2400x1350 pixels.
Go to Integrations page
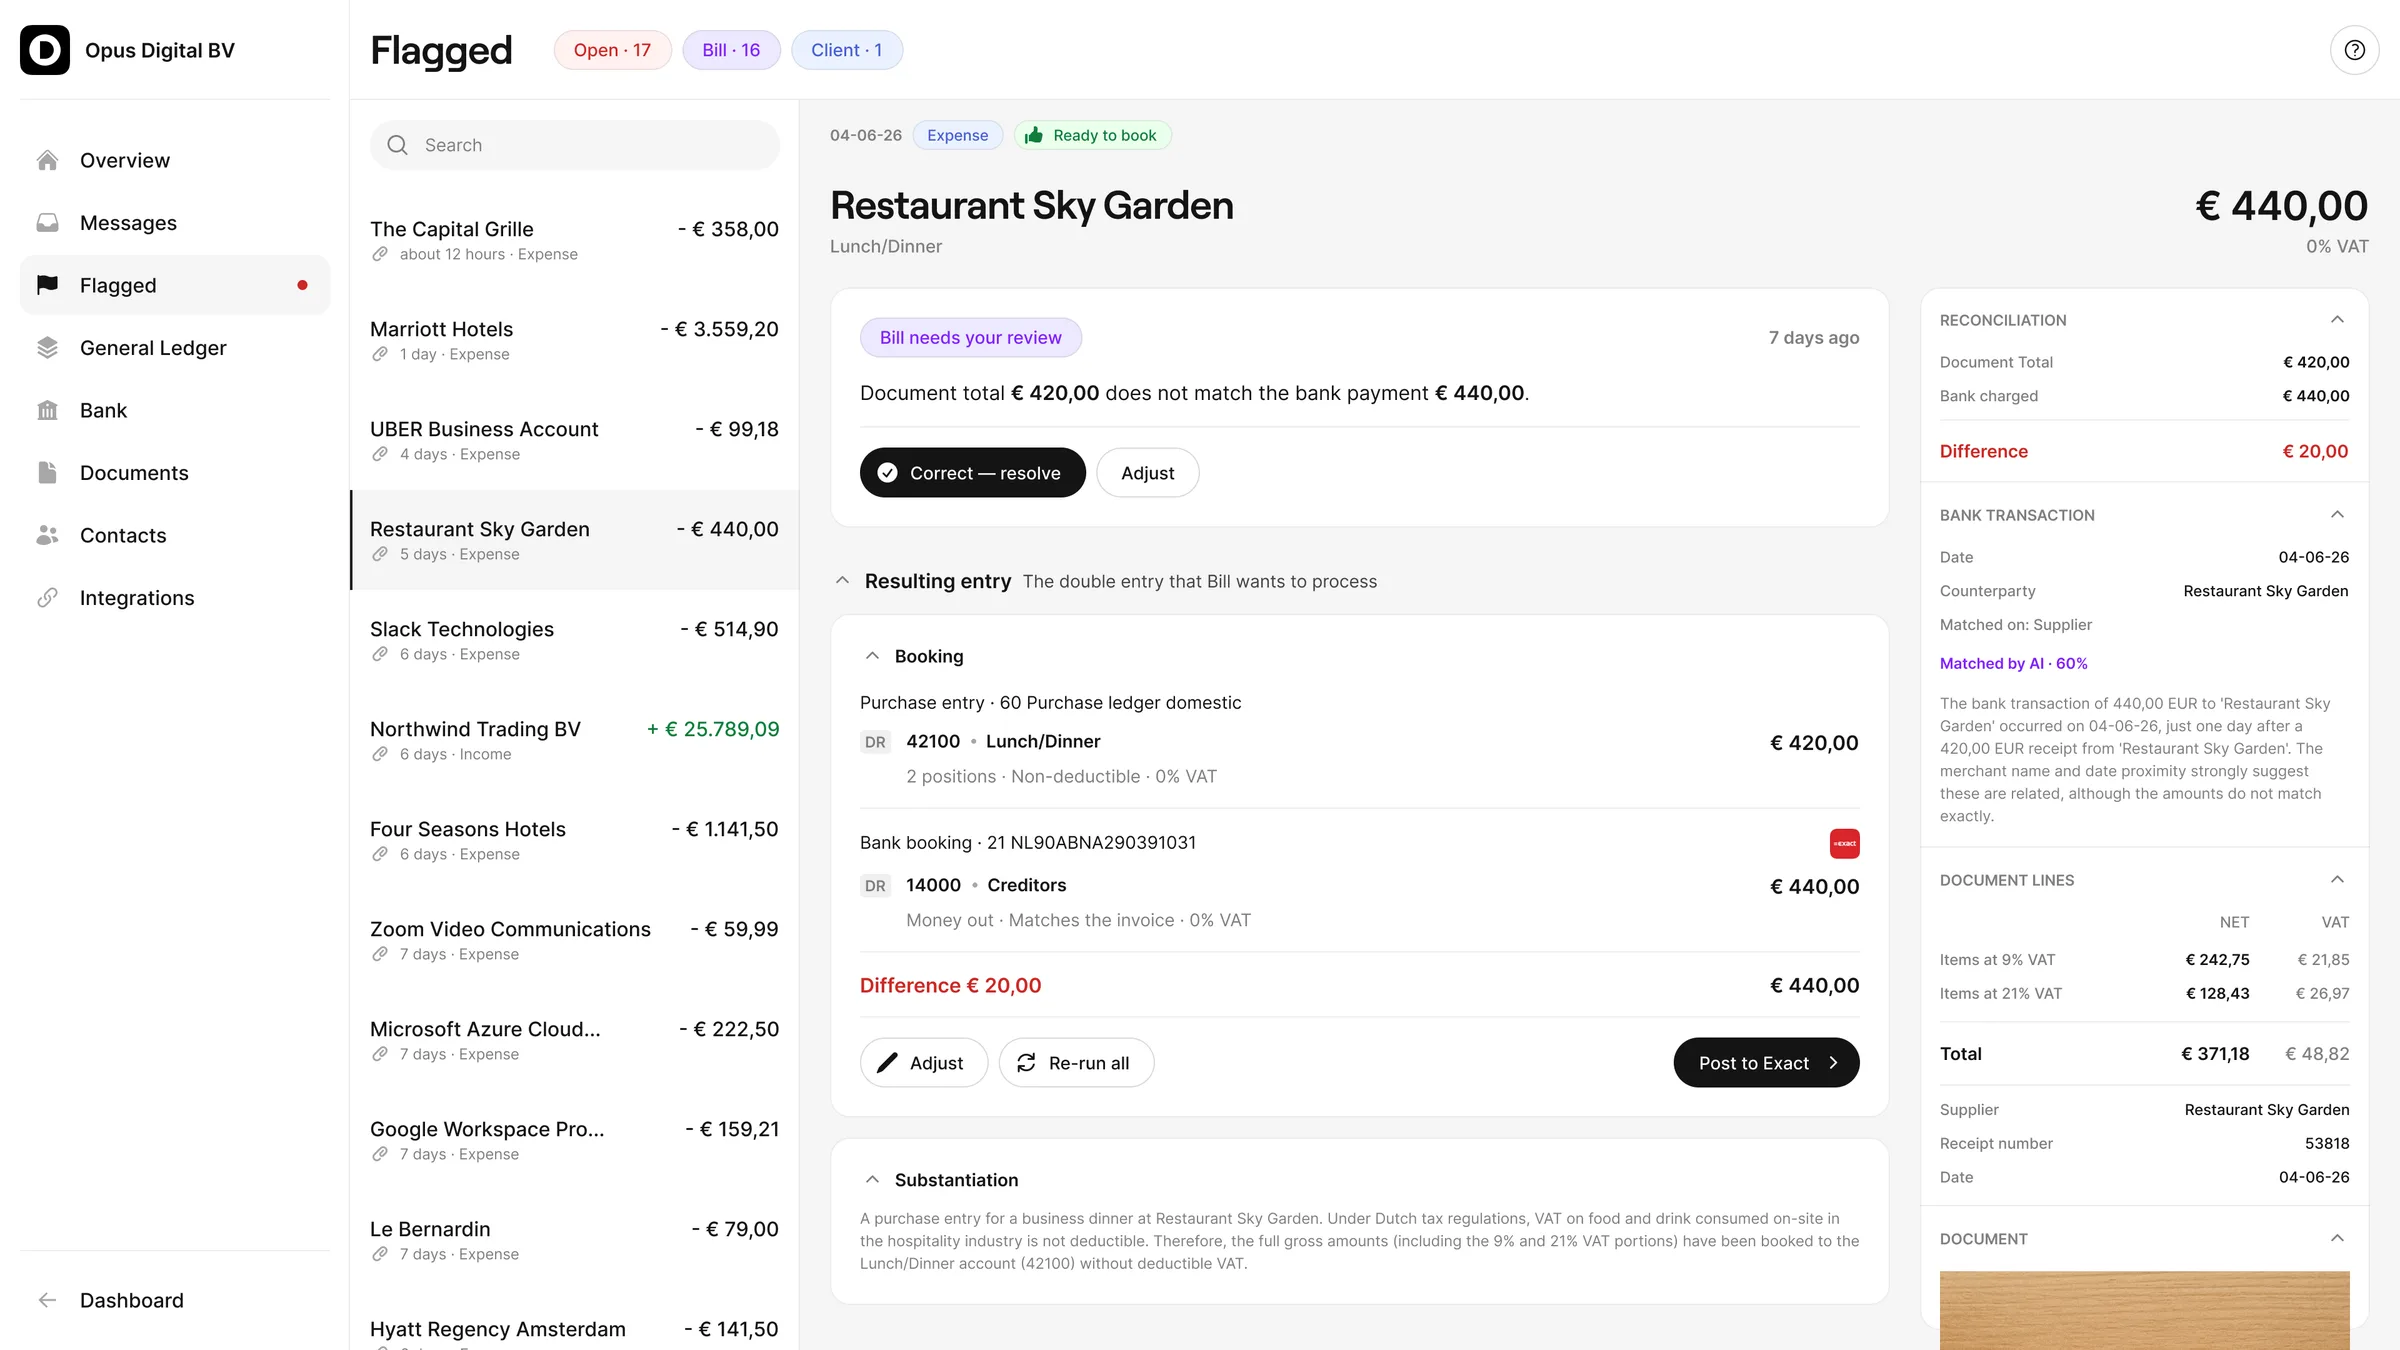175,597
